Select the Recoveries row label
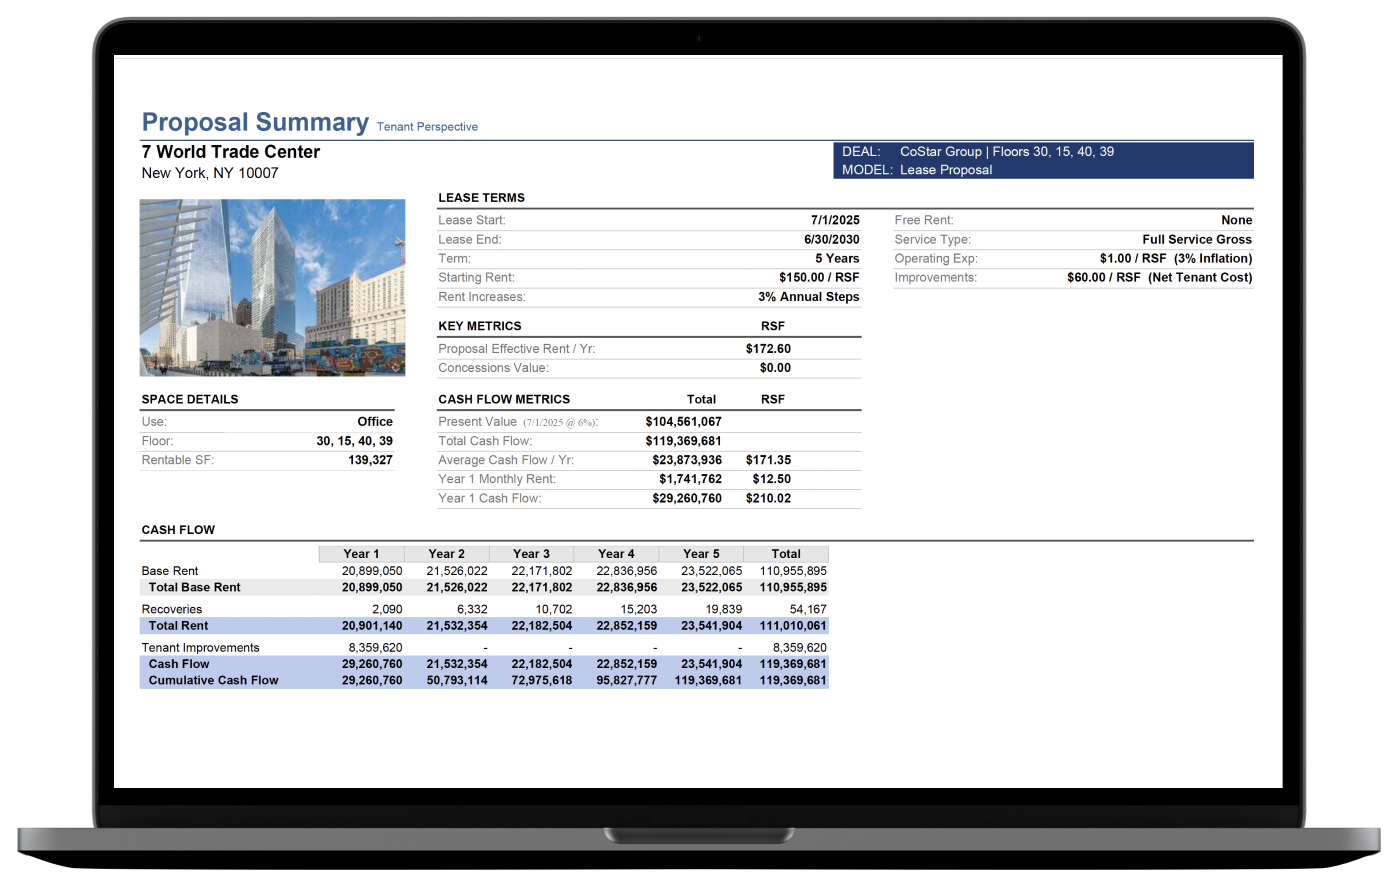Viewport: 1400px width, 894px height. [x=172, y=609]
